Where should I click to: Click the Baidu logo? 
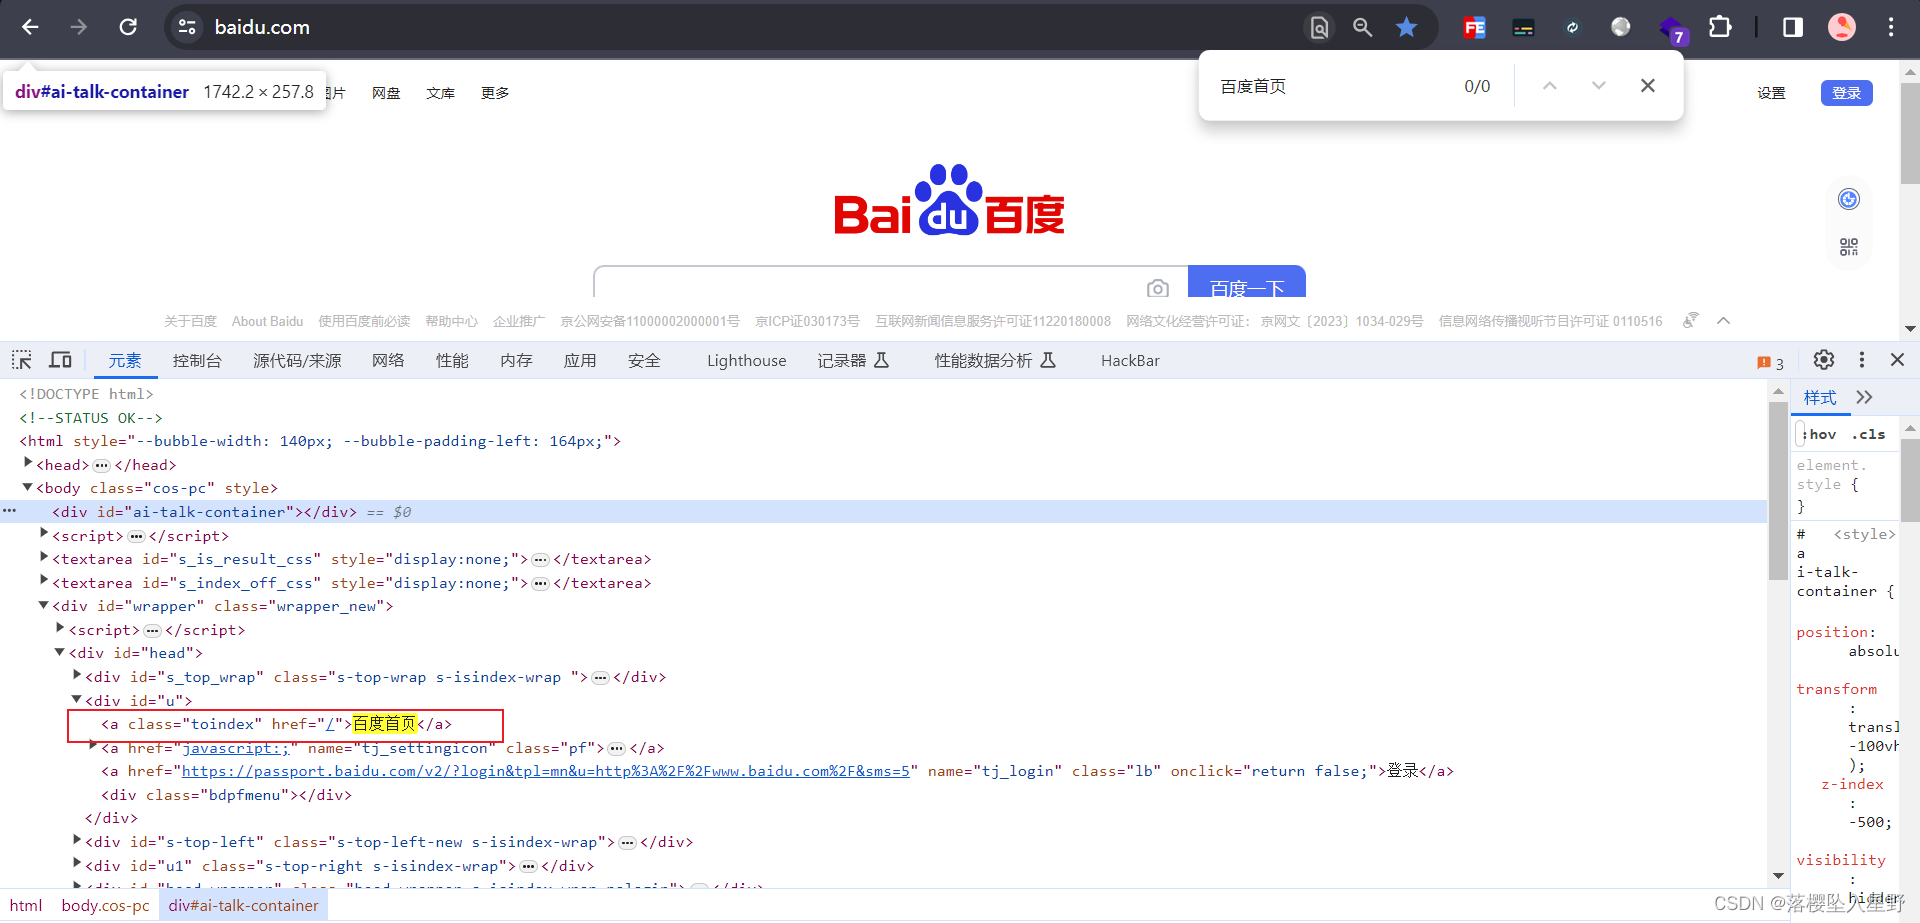[949, 201]
